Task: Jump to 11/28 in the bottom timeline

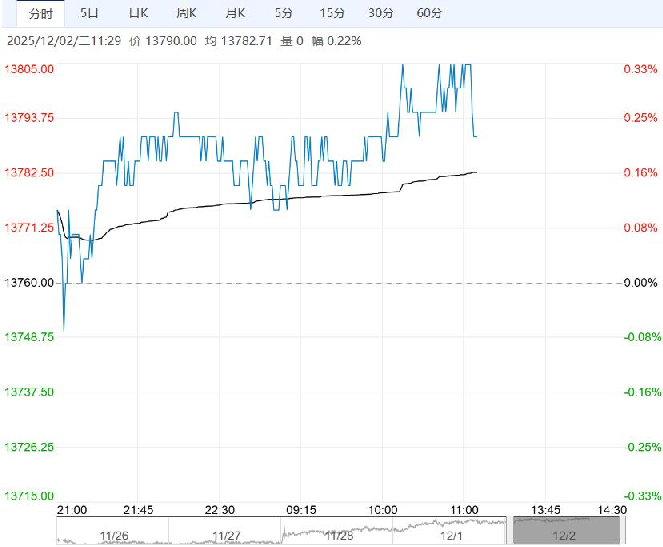Action: [x=337, y=535]
